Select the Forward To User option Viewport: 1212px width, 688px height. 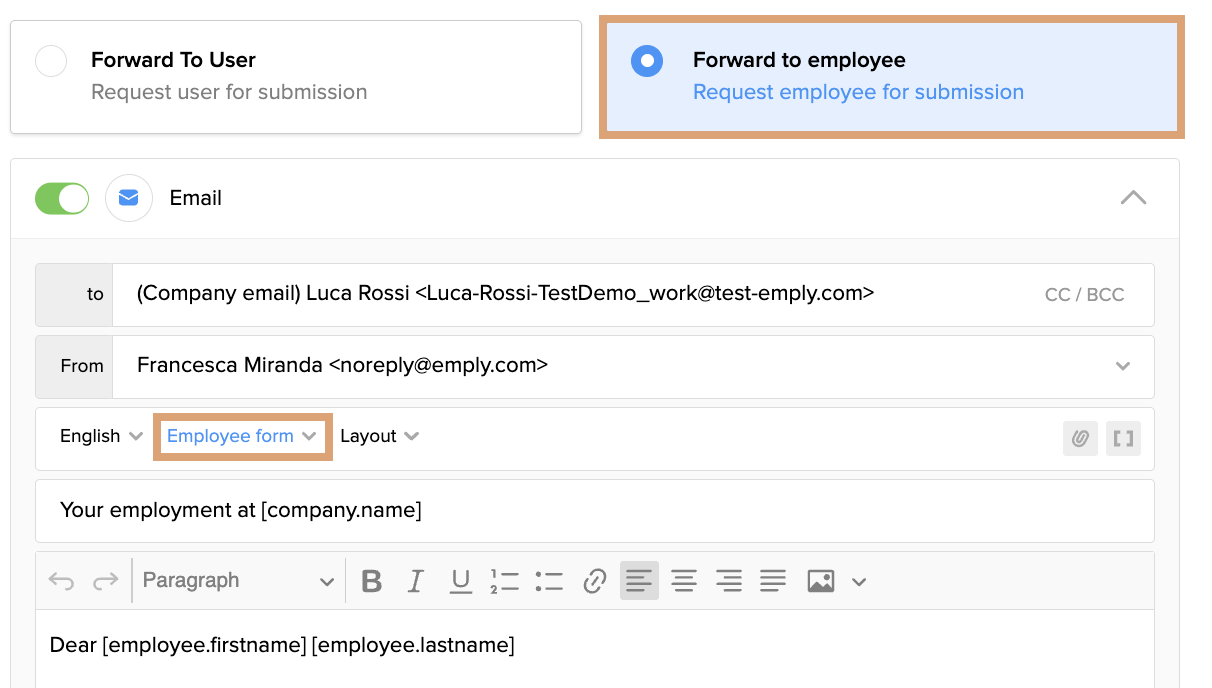[51, 61]
